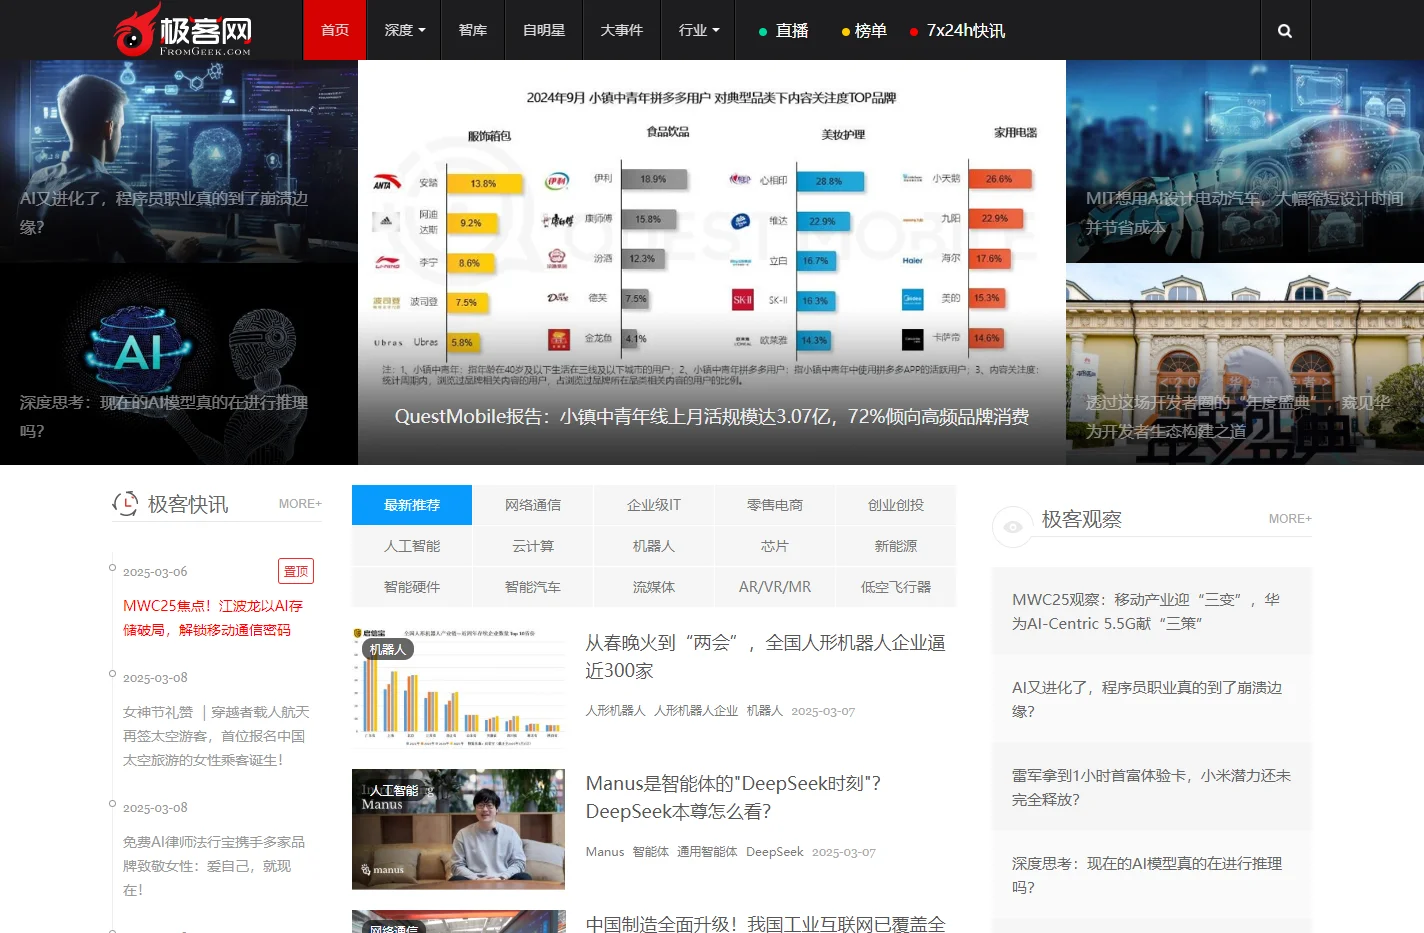Open 深度思考 item in 极客观察 list
Screen dimensions: 1424x933
coord(1147,875)
